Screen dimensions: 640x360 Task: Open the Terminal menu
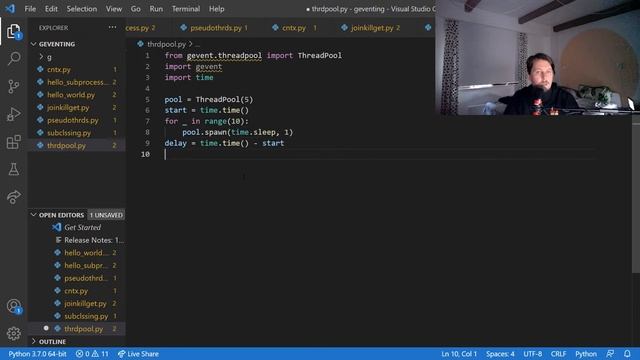coord(186,9)
